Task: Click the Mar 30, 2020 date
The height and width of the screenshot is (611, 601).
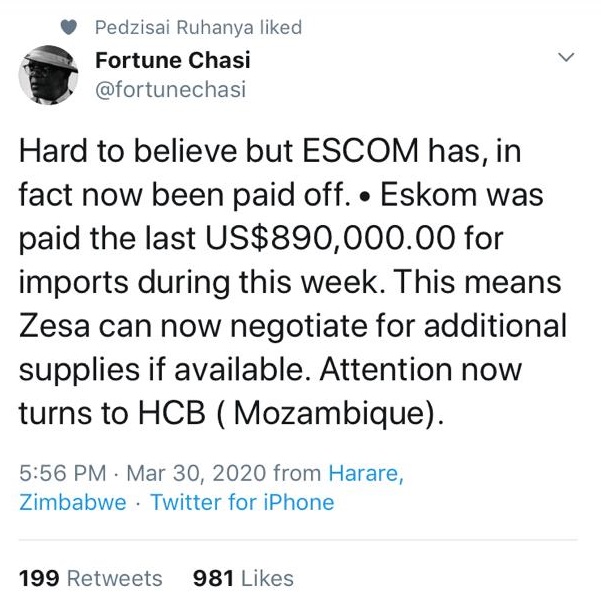Action: pyautogui.click(x=196, y=473)
